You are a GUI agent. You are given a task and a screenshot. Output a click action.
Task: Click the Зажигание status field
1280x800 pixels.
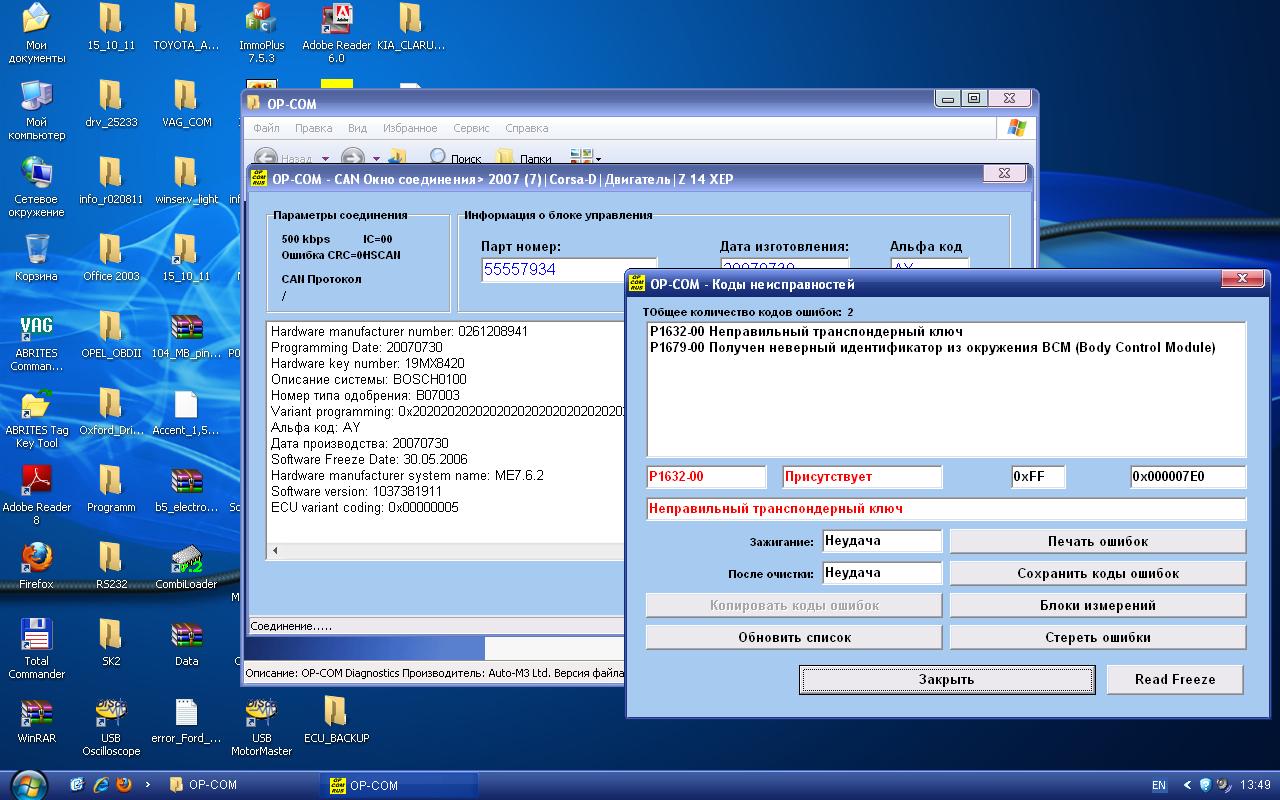tap(882, 541)
